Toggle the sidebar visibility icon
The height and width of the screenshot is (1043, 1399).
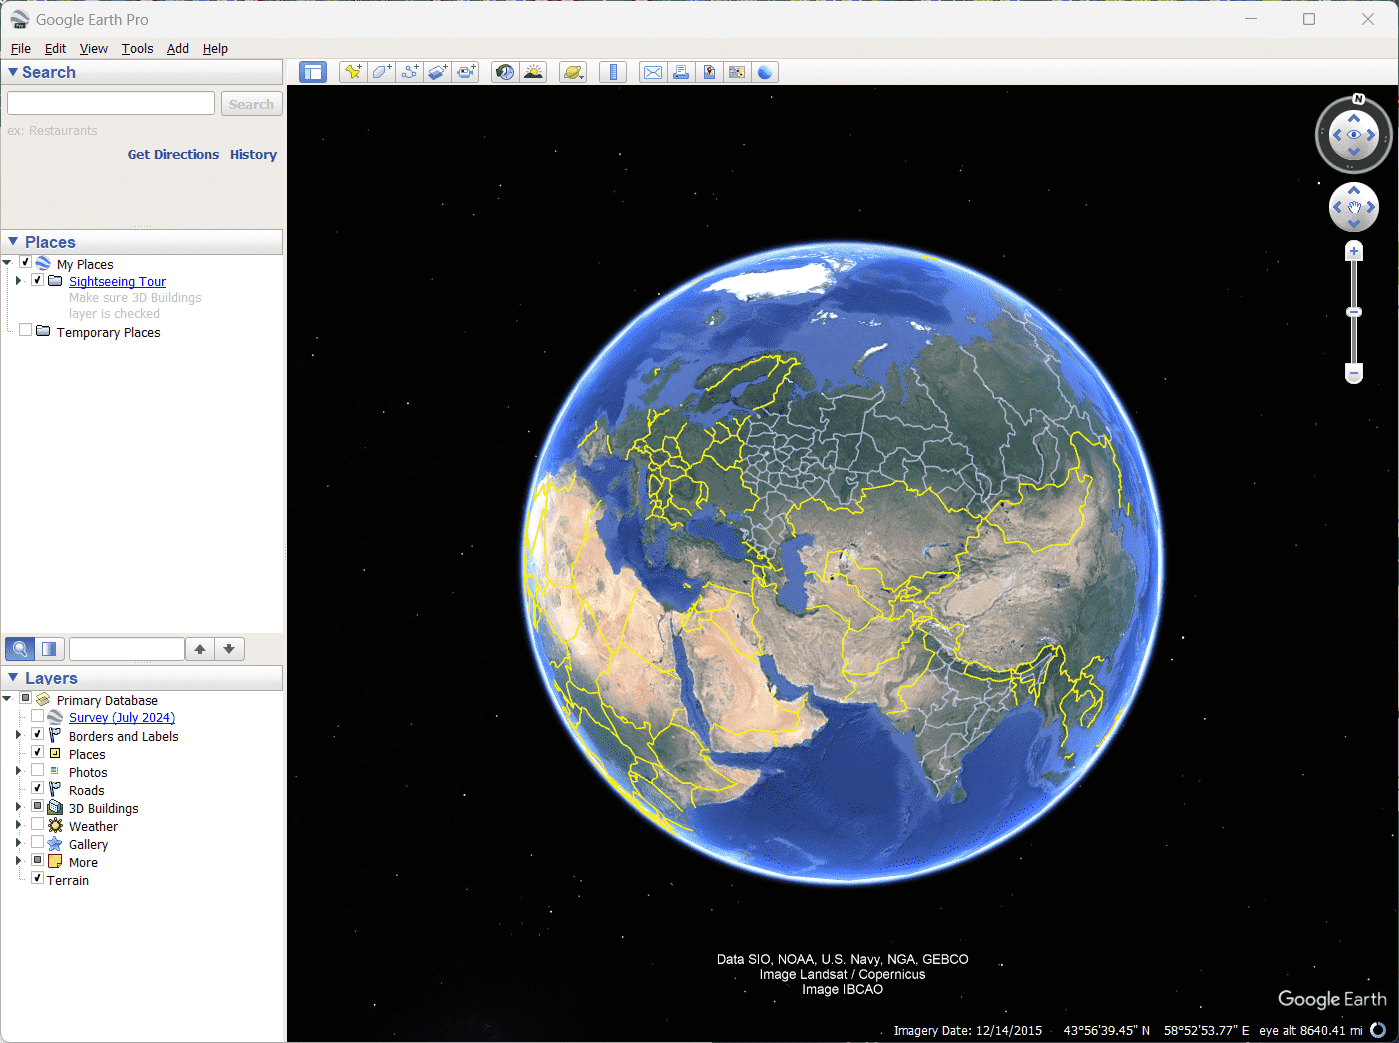[313, 71]
